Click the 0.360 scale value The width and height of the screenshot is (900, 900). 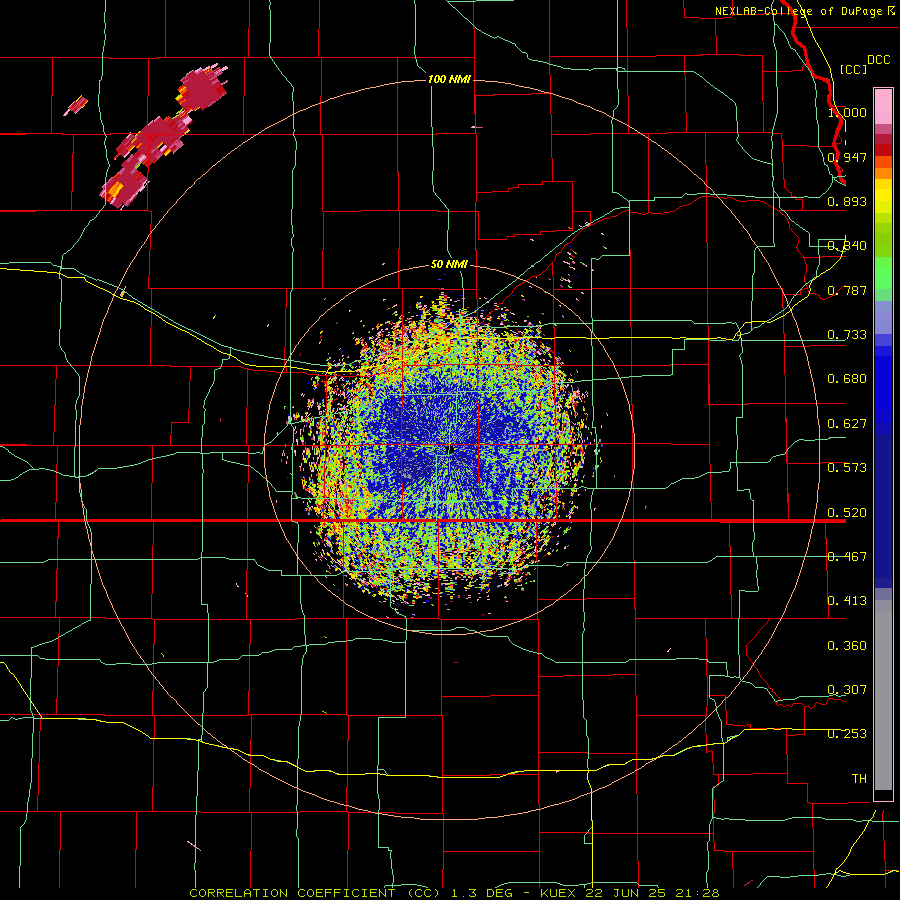click(847, 645)
